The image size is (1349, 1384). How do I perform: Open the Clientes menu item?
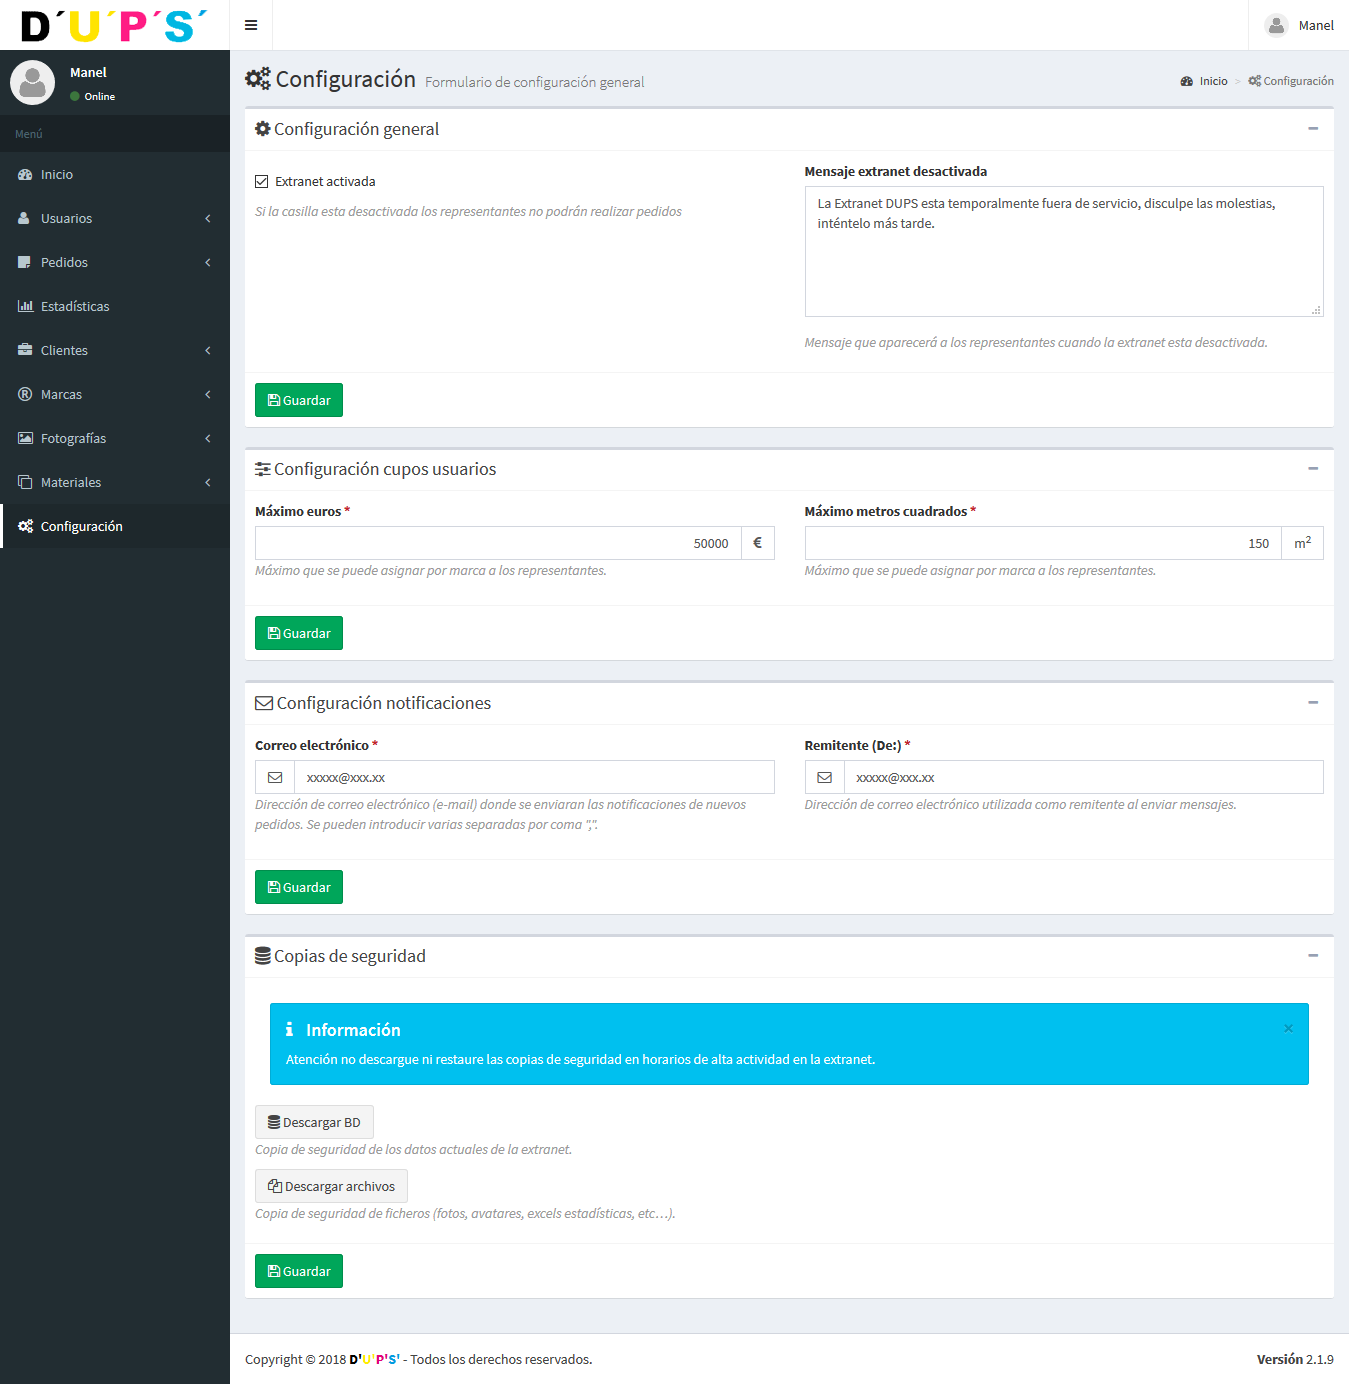click(x=115, y=350)
